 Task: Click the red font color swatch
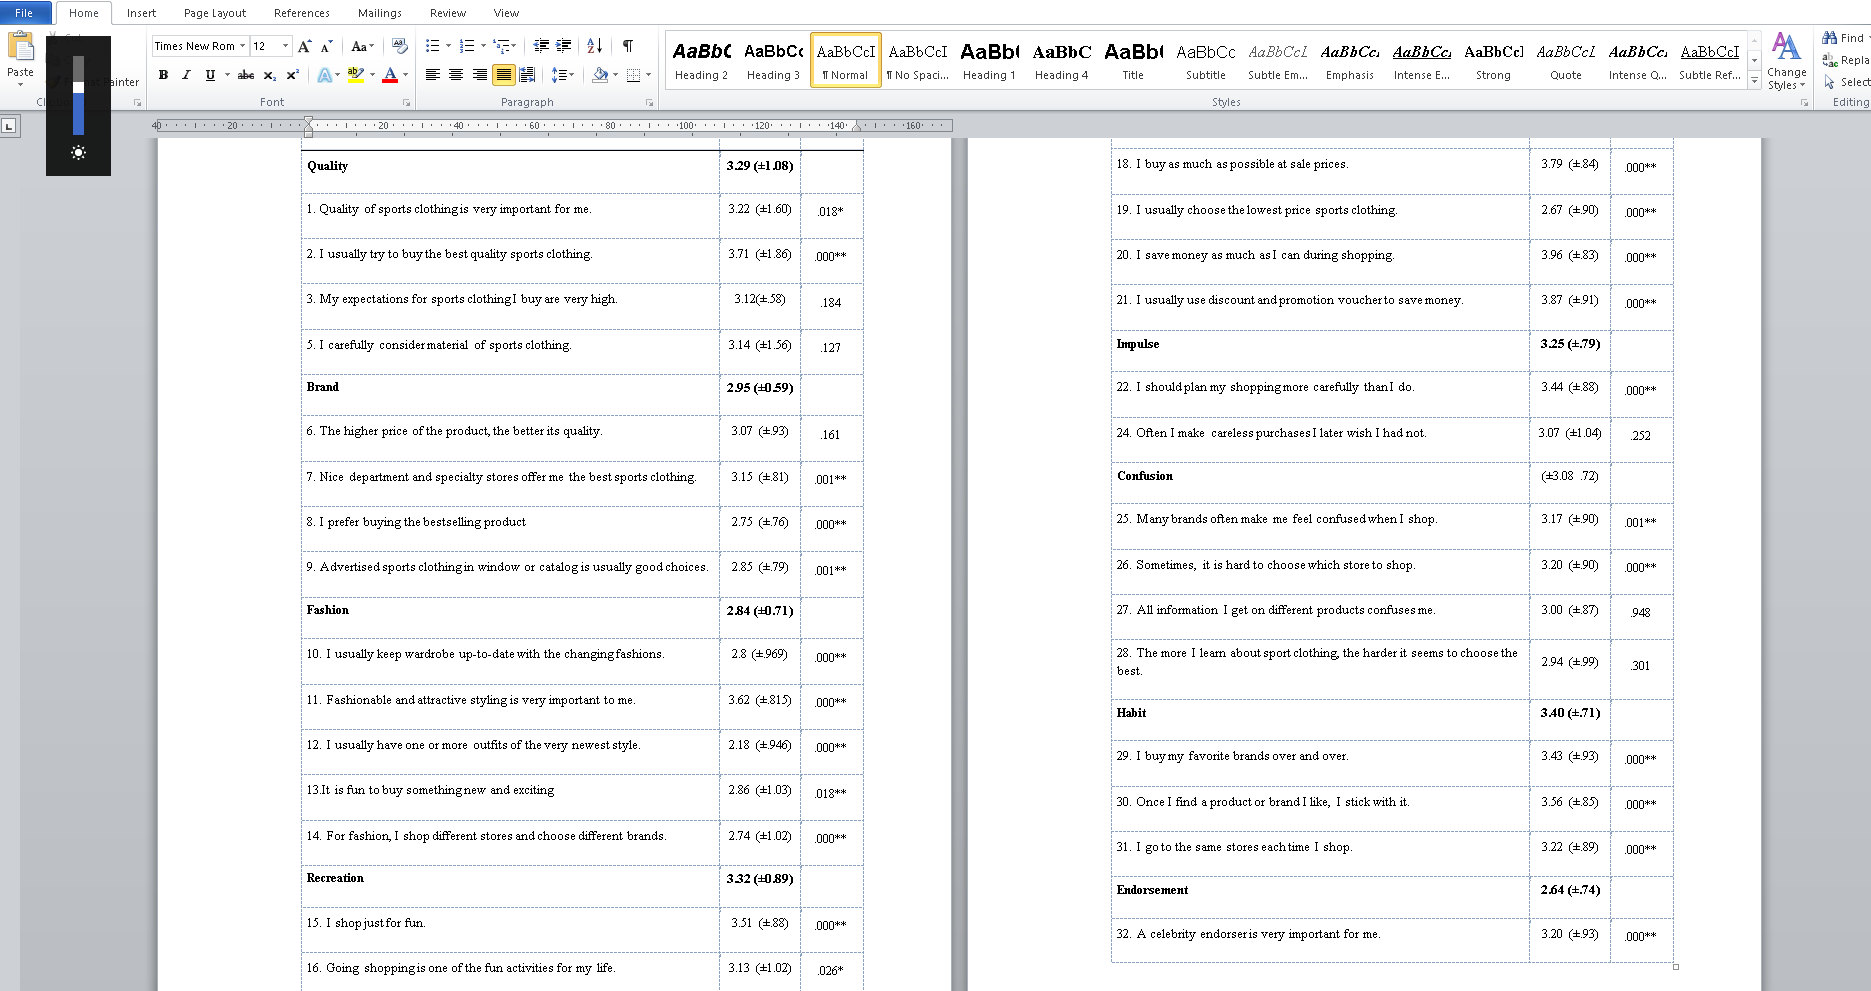[x=390, y=75]
